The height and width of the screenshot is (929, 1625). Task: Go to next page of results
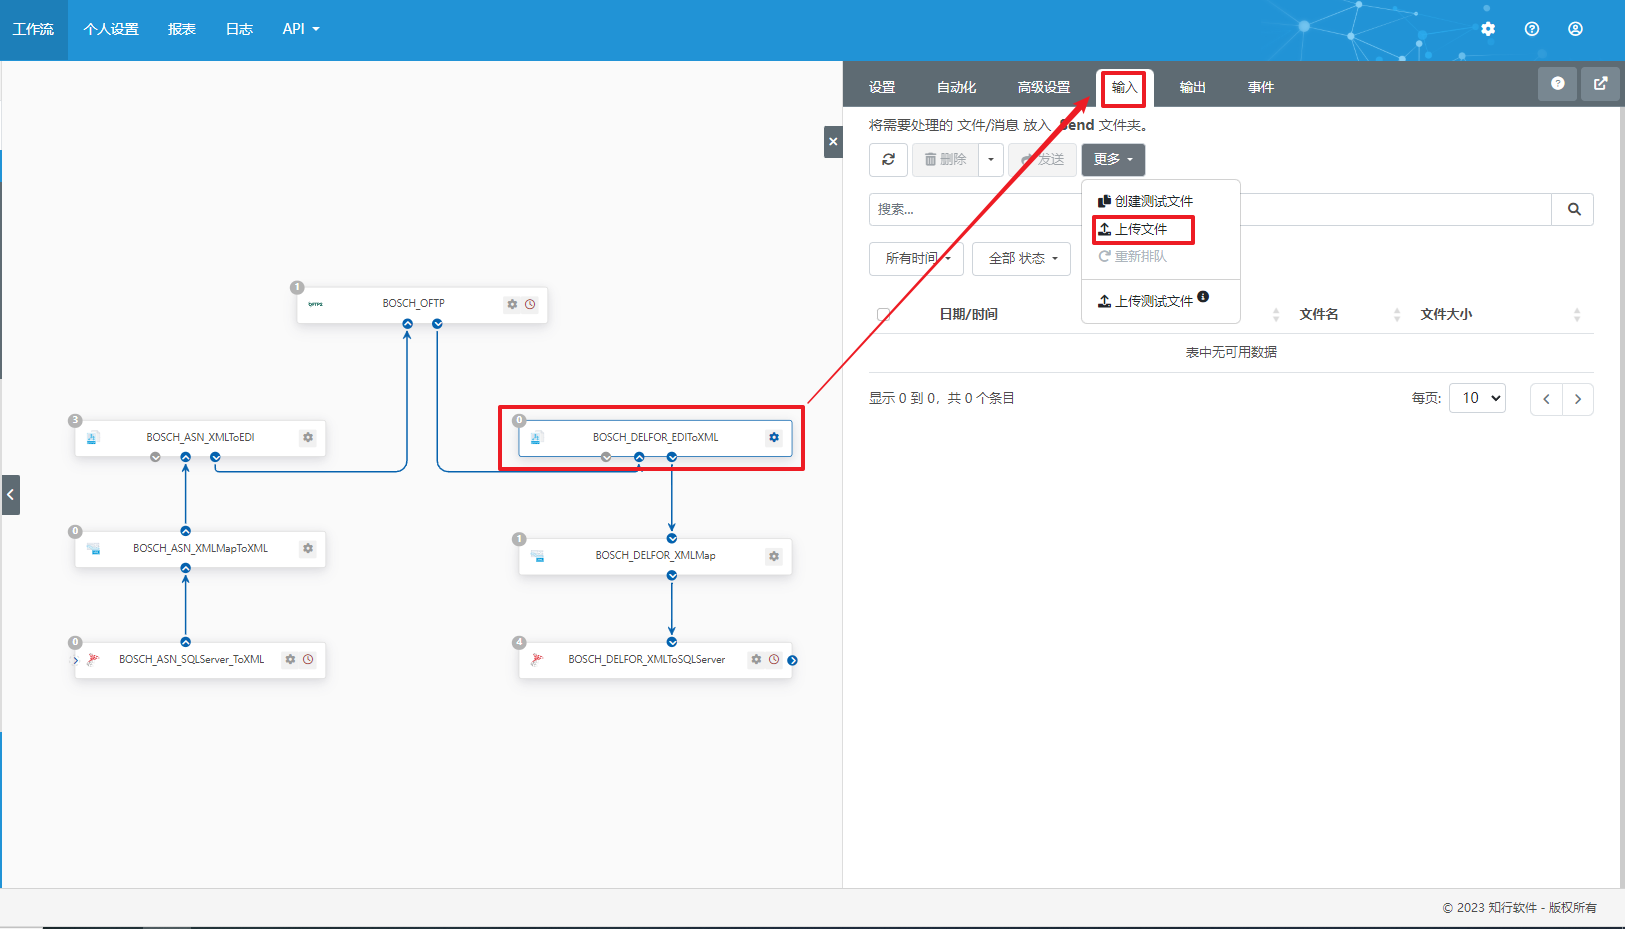[1578, 399]
